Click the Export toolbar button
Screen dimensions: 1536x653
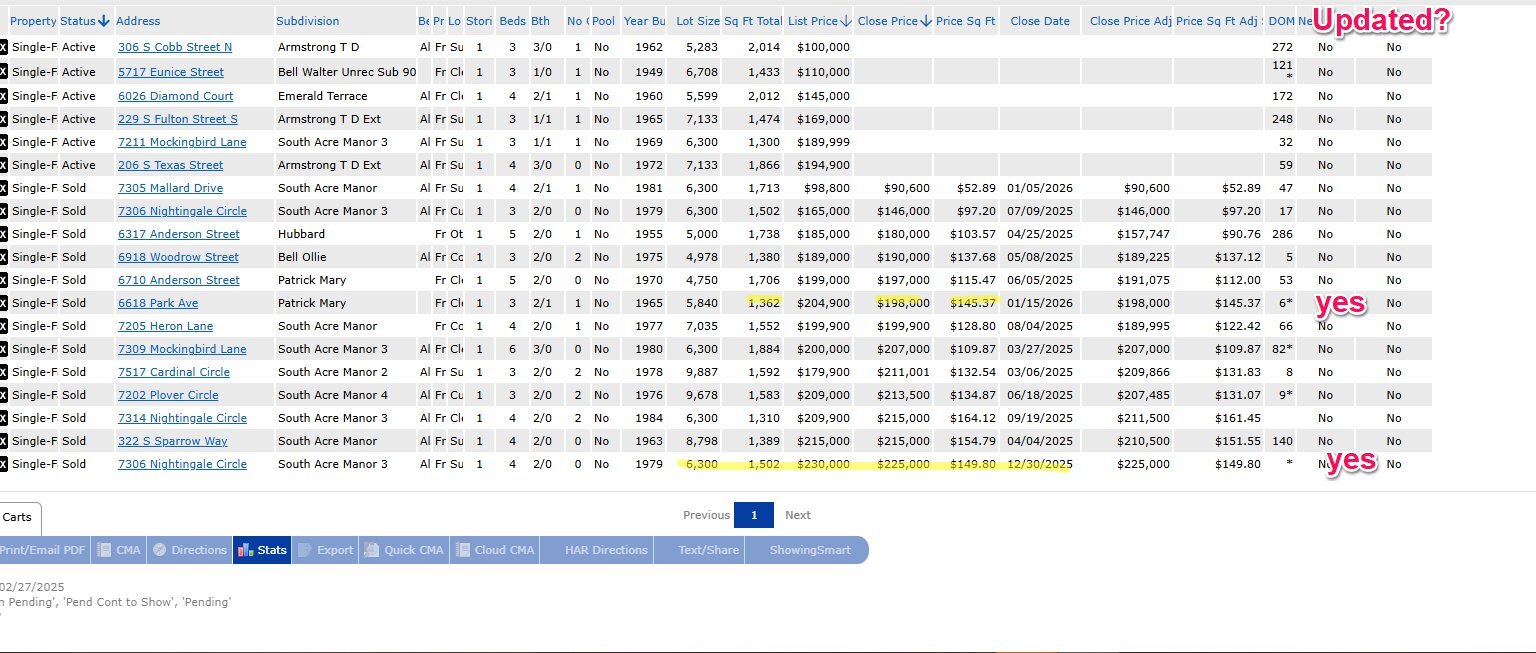pyautogui.click(x=325, y=550)
